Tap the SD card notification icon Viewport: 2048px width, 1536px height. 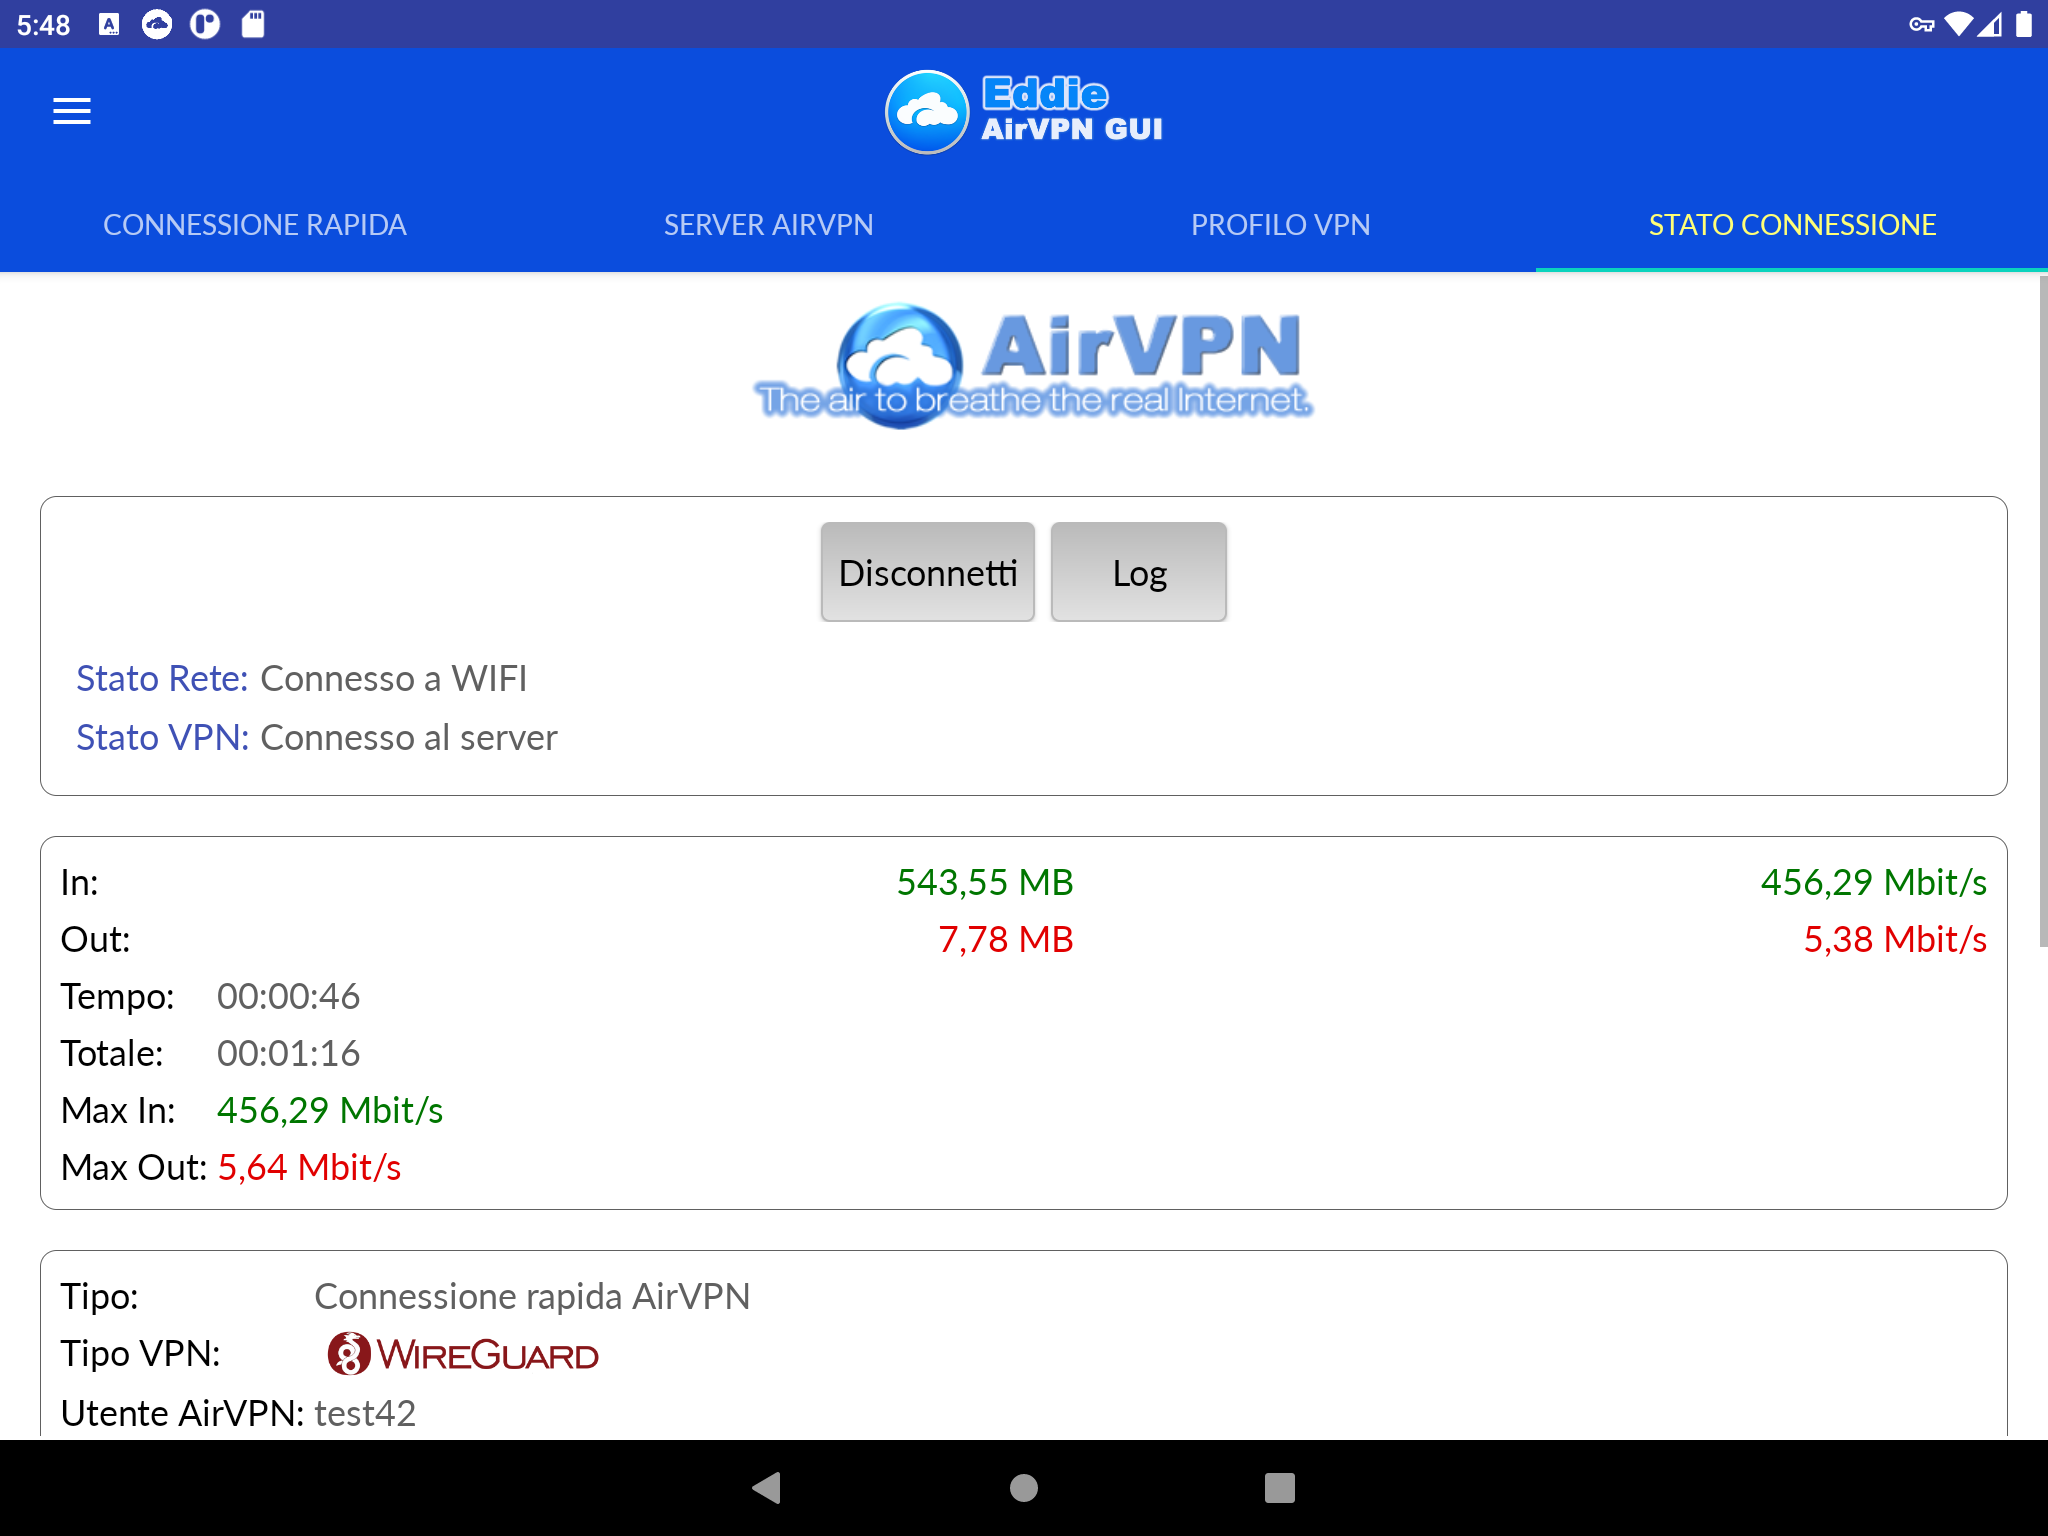tap(253, 24)
